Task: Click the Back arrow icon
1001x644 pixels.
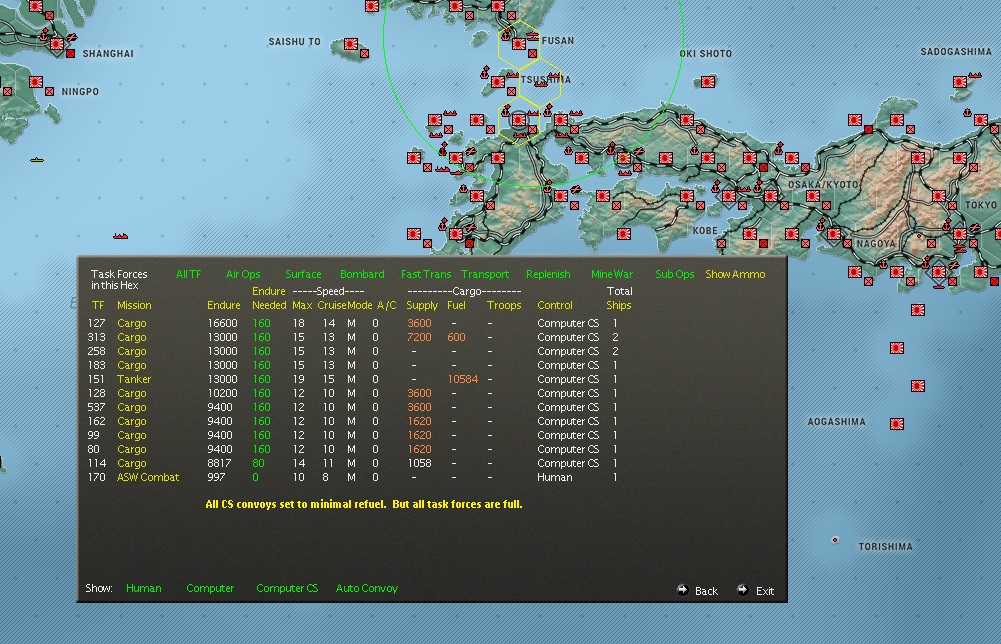Action: 682,589
